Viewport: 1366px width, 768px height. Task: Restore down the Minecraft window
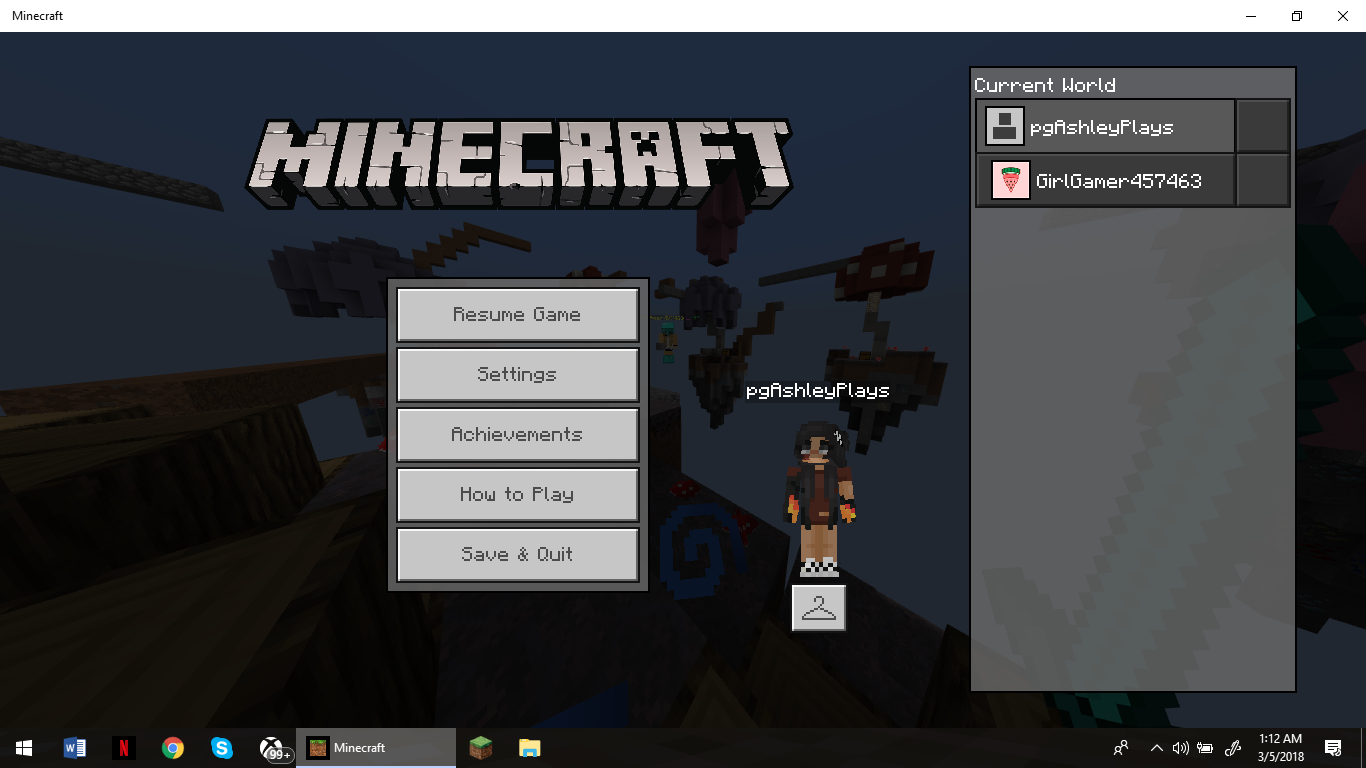pos(1296,16)
